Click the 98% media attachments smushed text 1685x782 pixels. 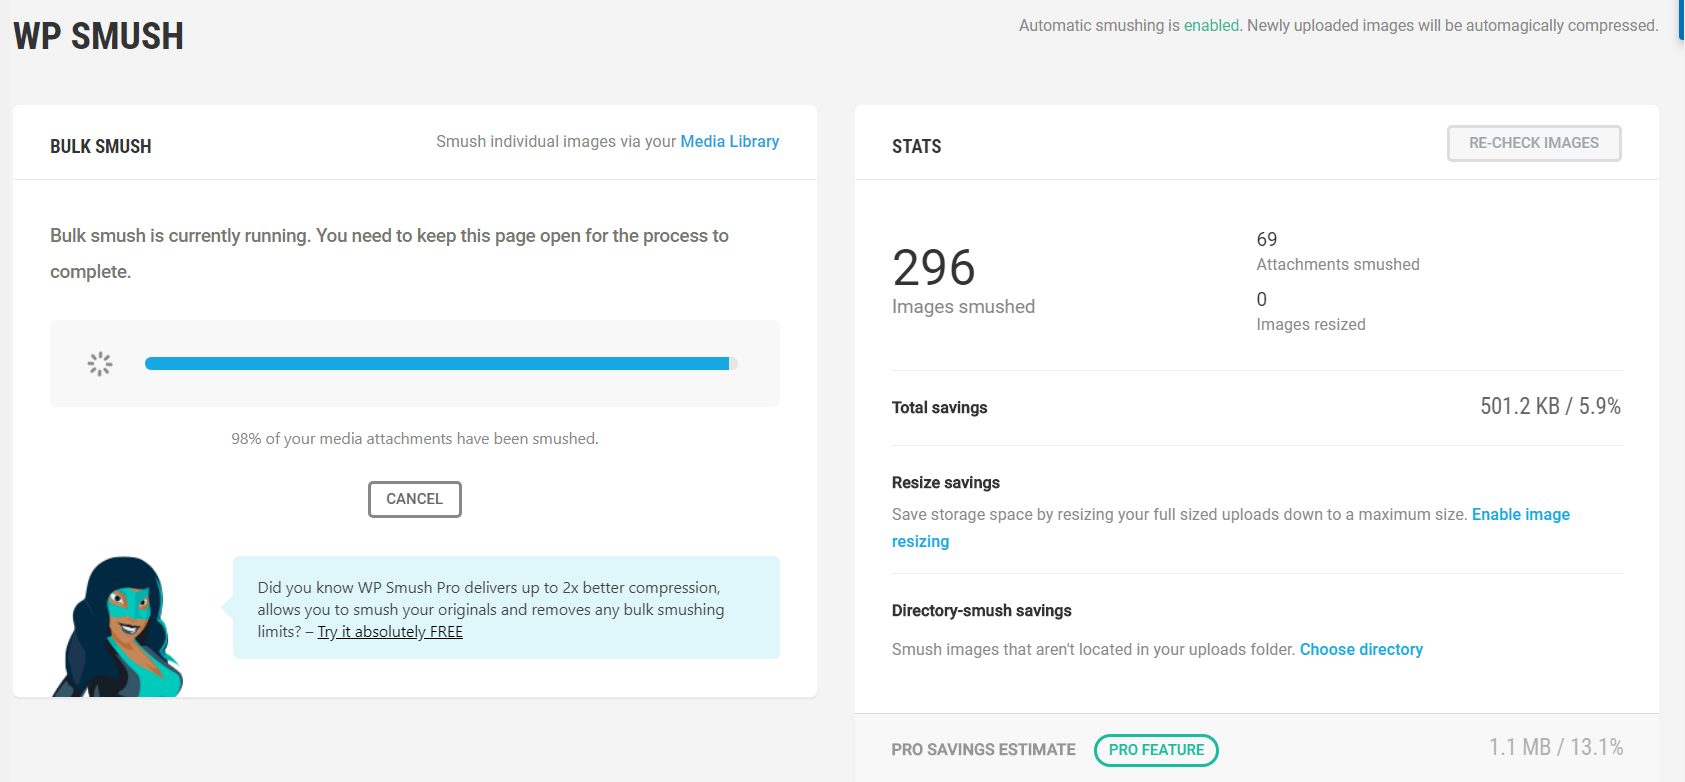coord(414,439)
